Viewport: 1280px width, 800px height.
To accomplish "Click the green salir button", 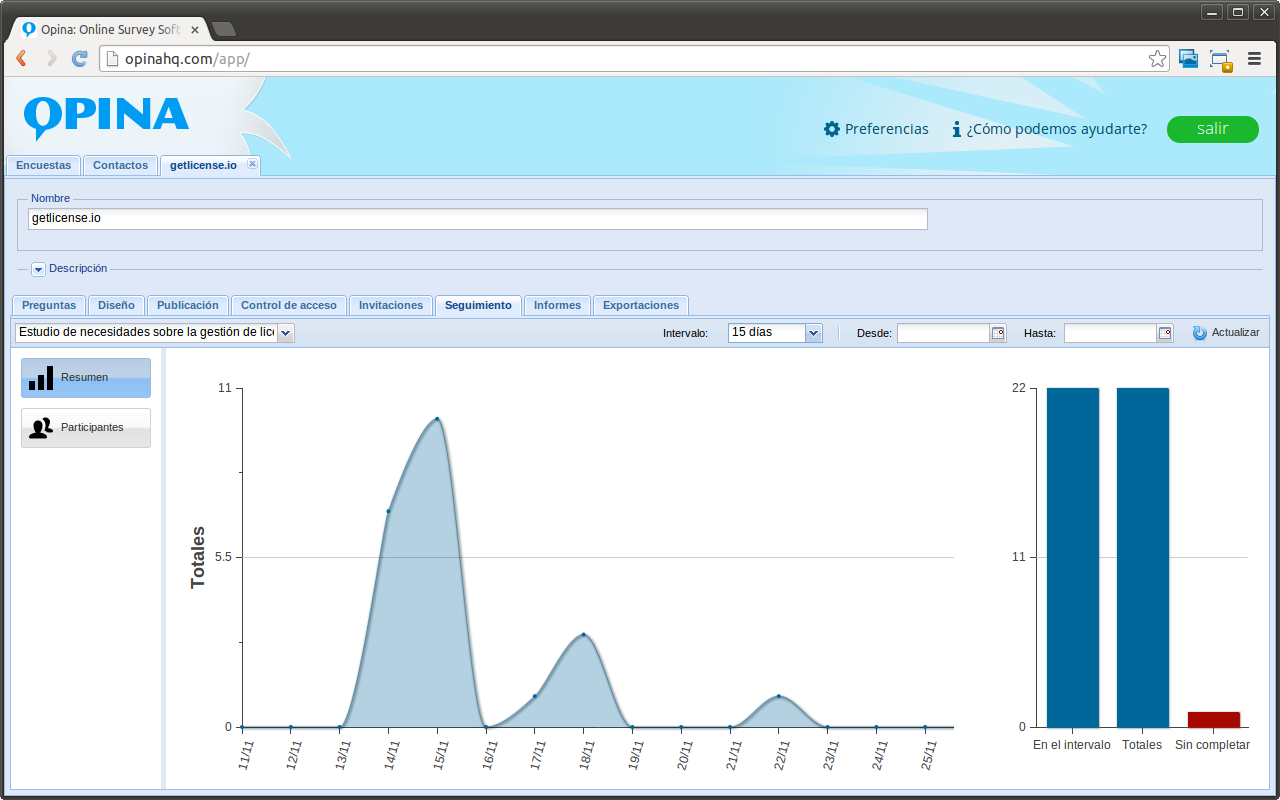I will point(1212,129).
